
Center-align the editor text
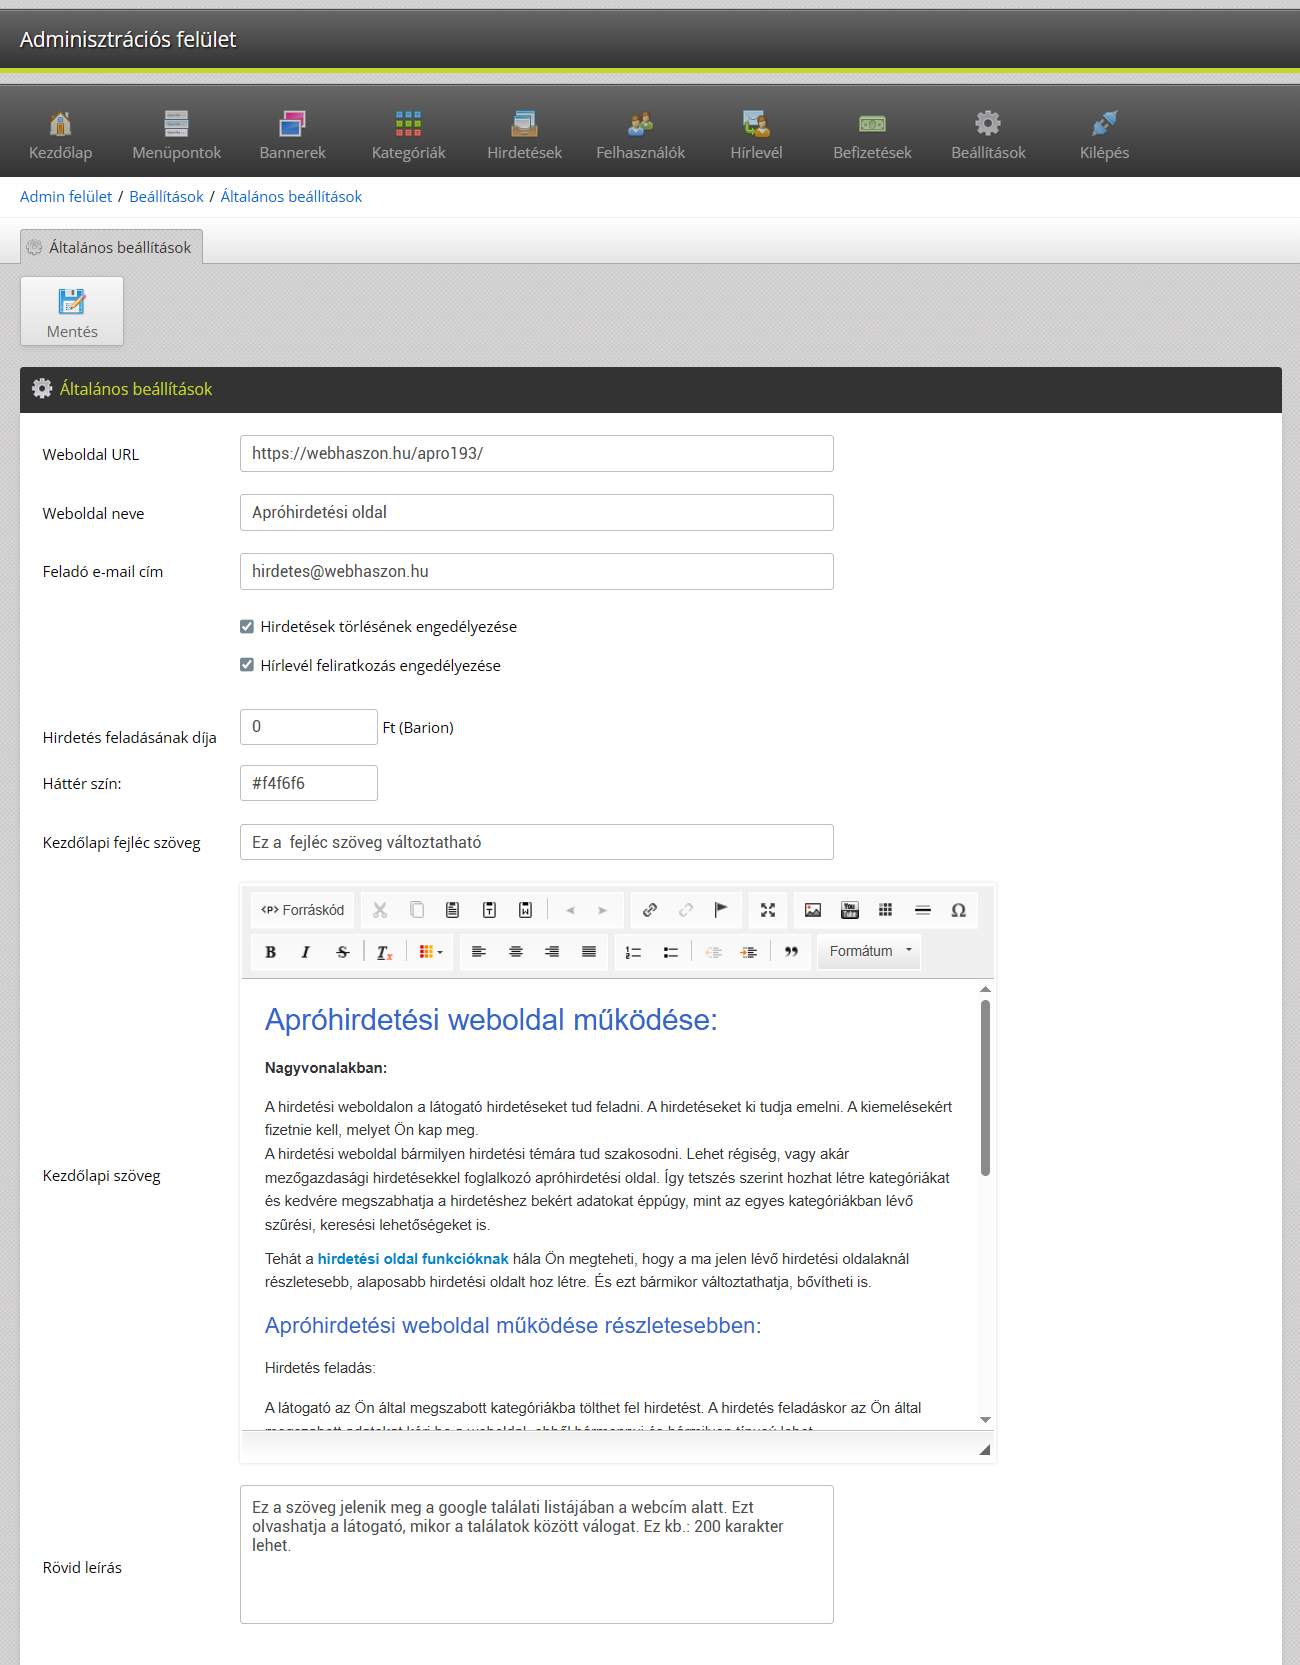[x=516, y=952]
